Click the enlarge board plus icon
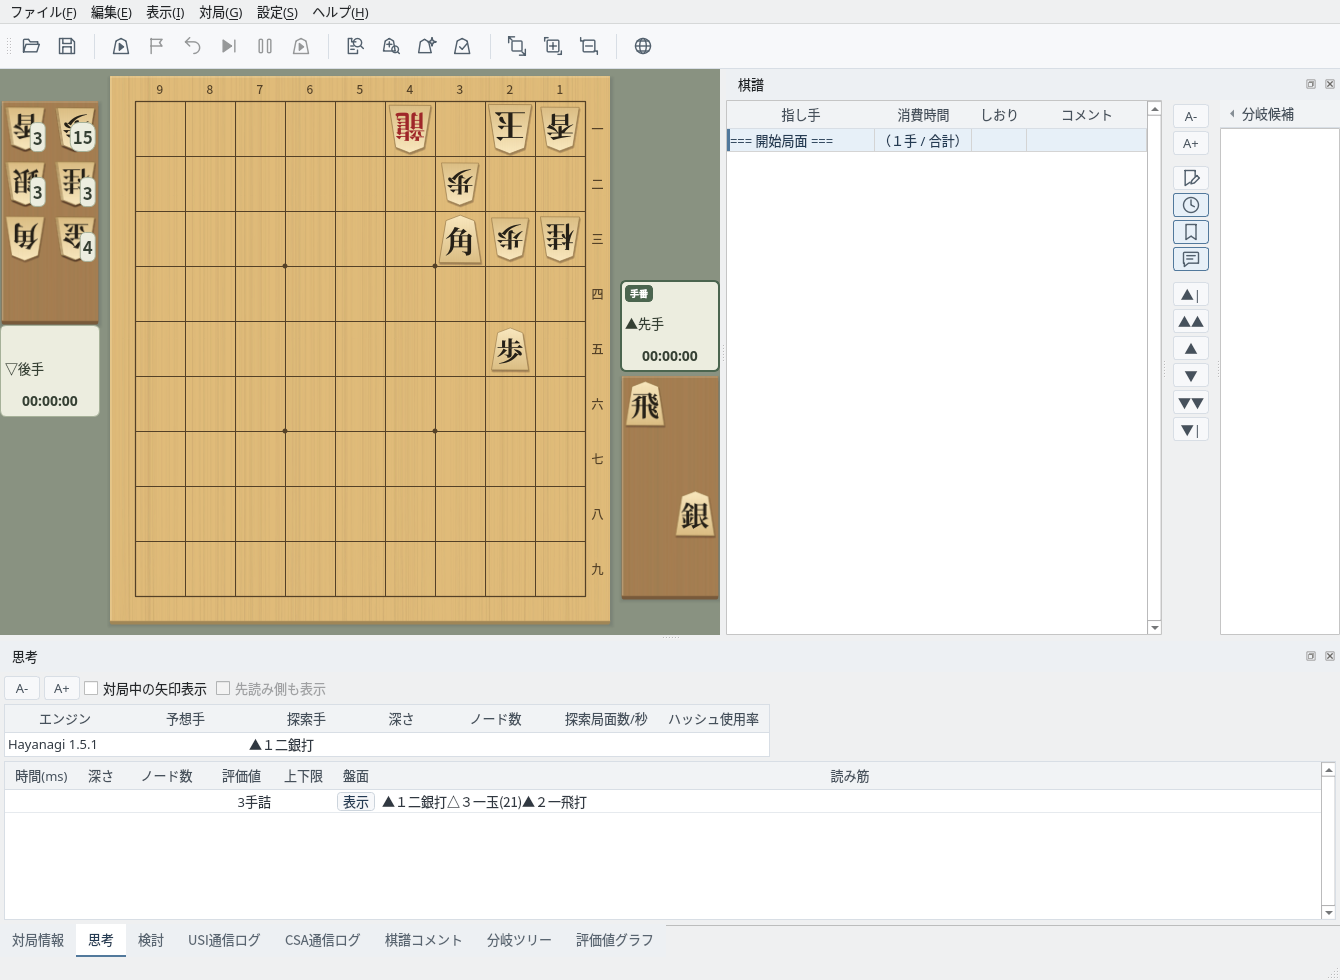Image resolution: width=1340 pixels, height=980 pixels. click(553, 46)
